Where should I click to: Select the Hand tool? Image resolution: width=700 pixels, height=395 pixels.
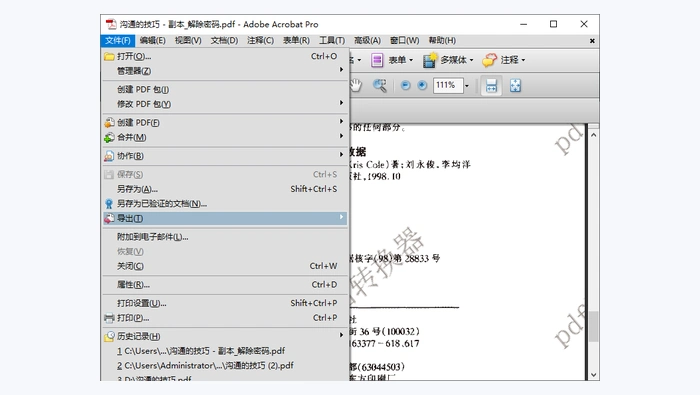pos(355,85)
